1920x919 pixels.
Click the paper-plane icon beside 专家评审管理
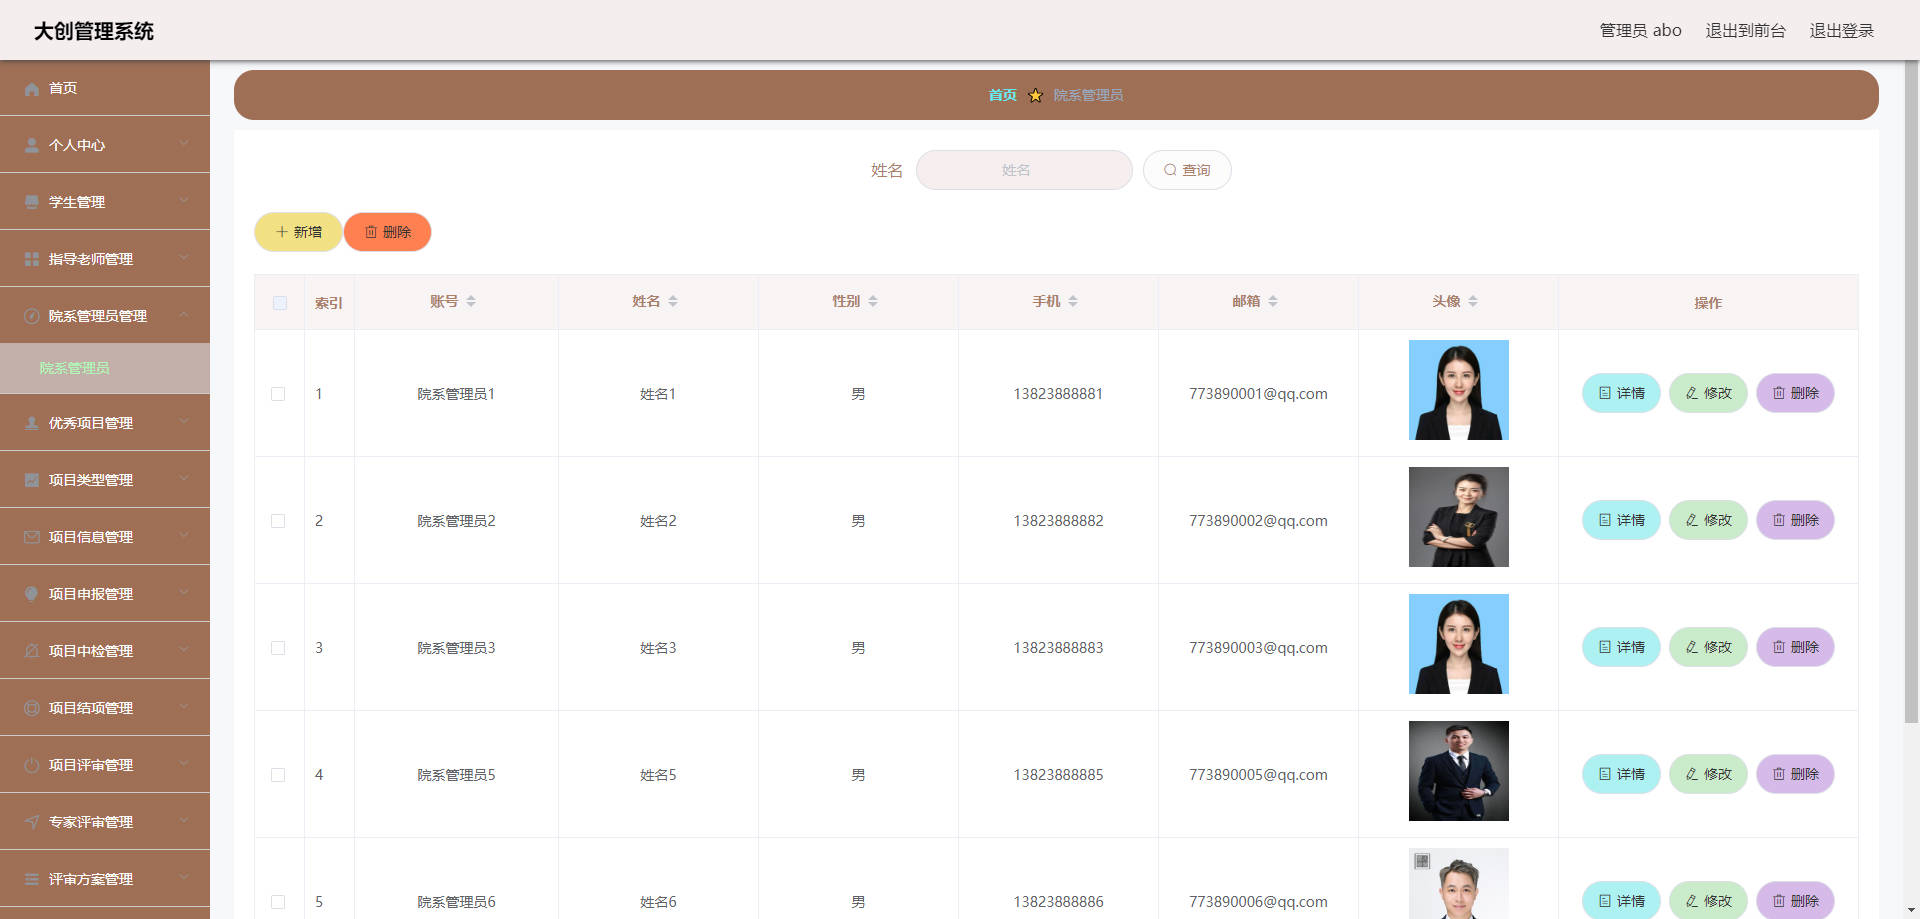(x=32, y=823)
